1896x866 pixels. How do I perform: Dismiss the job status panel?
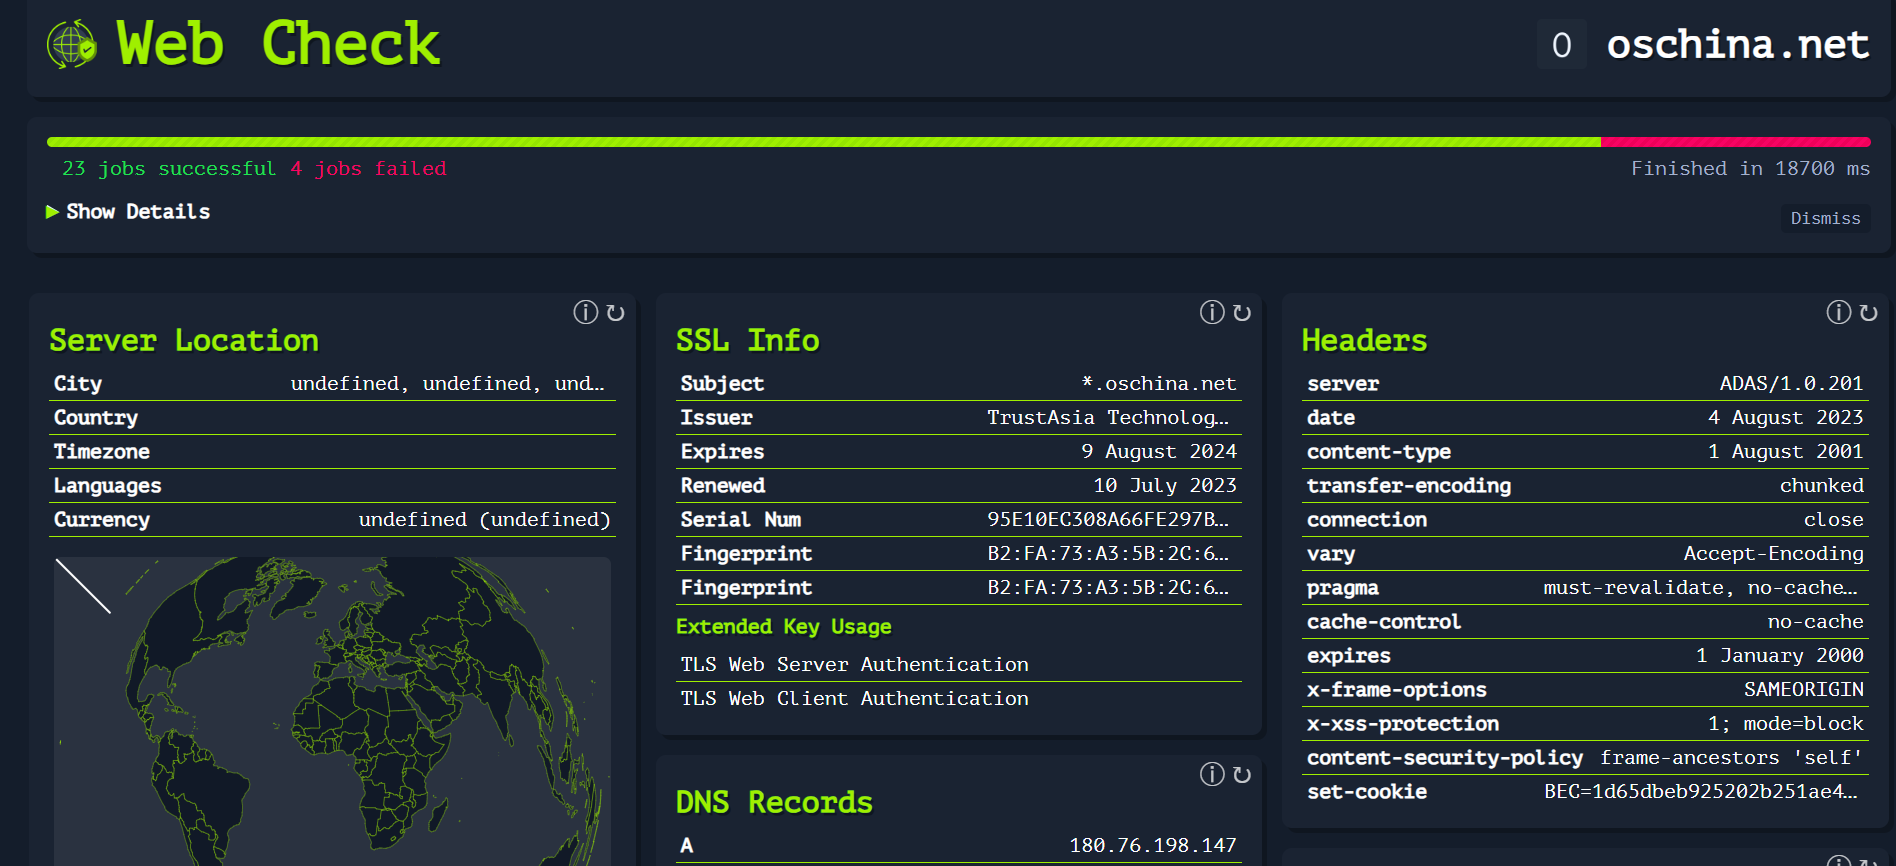tap(1825, 218)
